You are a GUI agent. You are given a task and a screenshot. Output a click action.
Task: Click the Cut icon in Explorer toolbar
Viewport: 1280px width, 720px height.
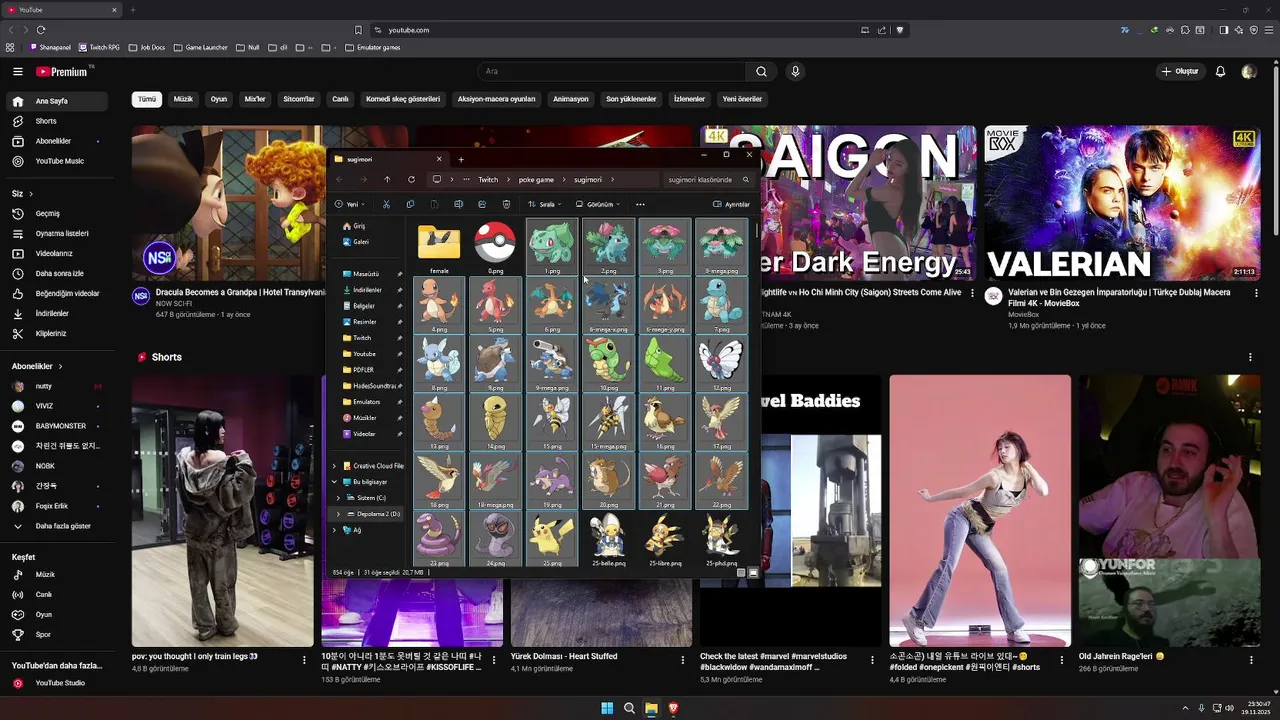386,204
